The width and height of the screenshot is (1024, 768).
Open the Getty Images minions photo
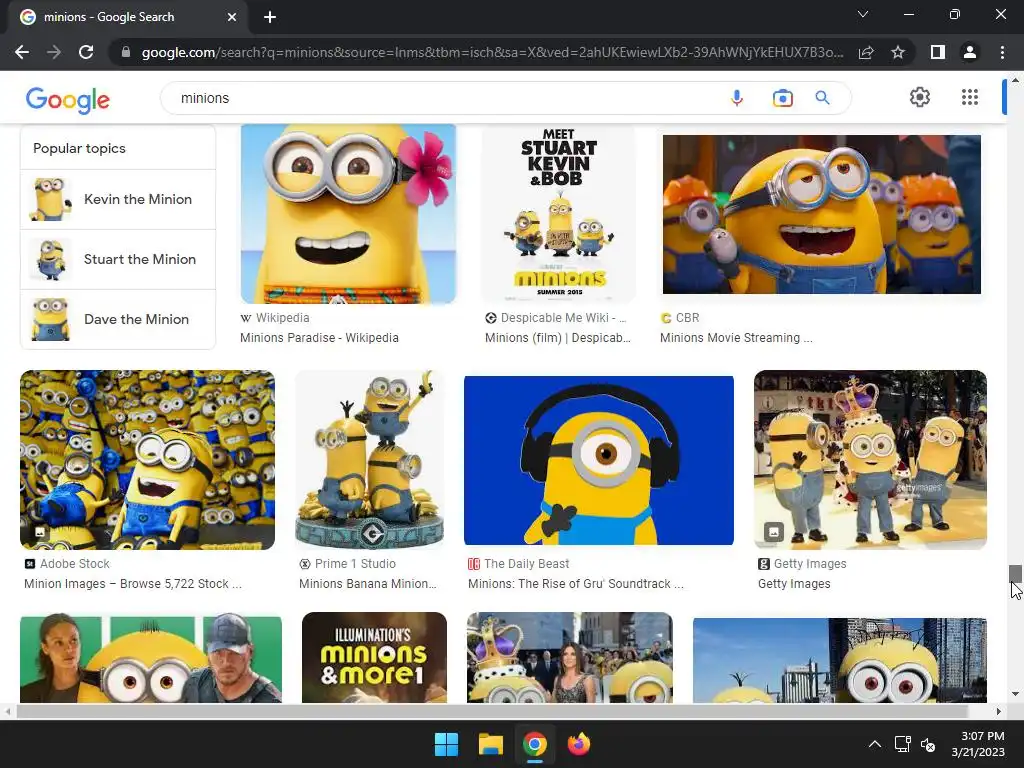coord(870,460)
